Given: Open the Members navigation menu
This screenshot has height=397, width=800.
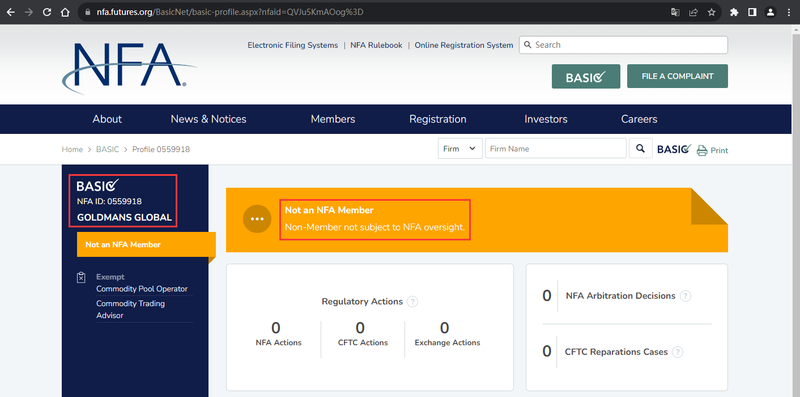Looking at the screenshot, I should [333, 119].
